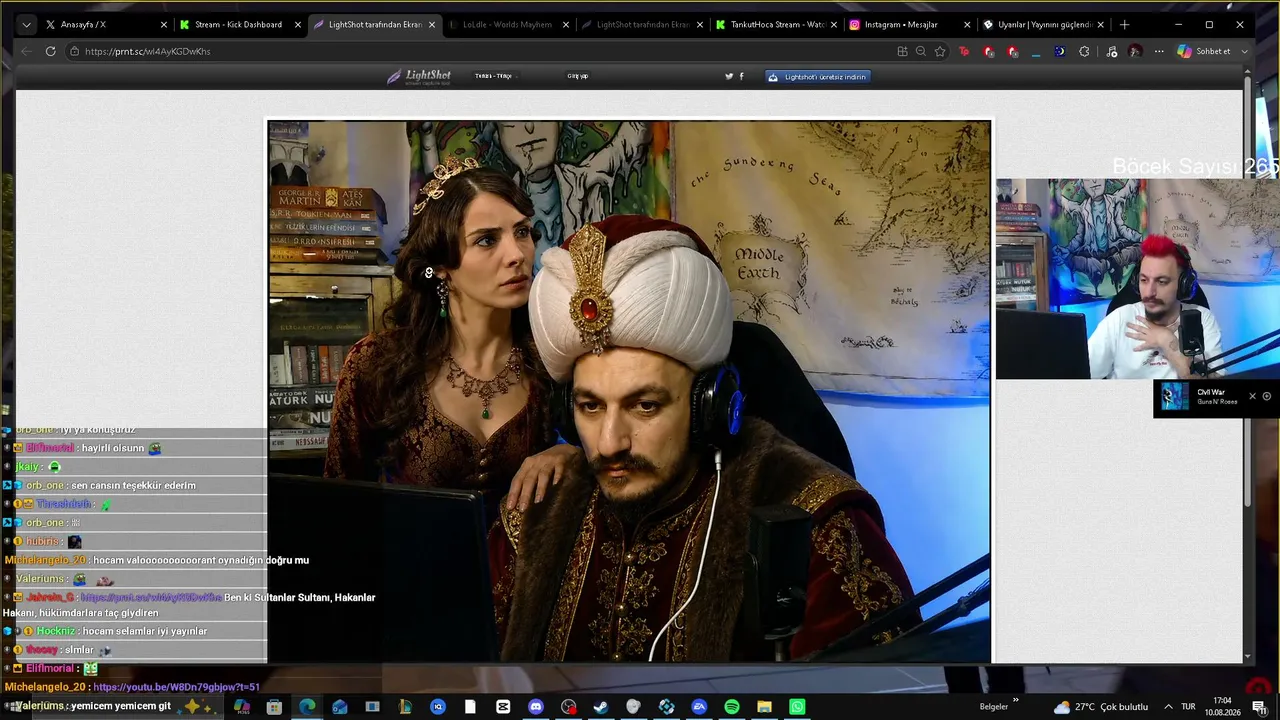Open WhatsApp from the taskbar
Image resolution: width=1280 pixels, height=720 pixels.
pos(797,707)
